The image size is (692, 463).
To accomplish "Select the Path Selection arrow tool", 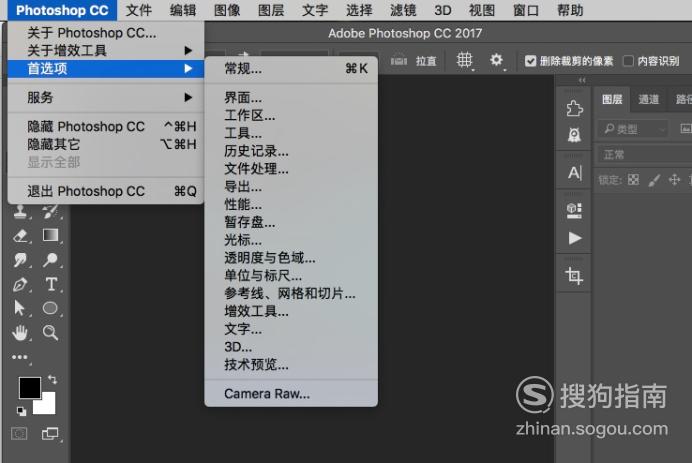I will coord(19,308).
